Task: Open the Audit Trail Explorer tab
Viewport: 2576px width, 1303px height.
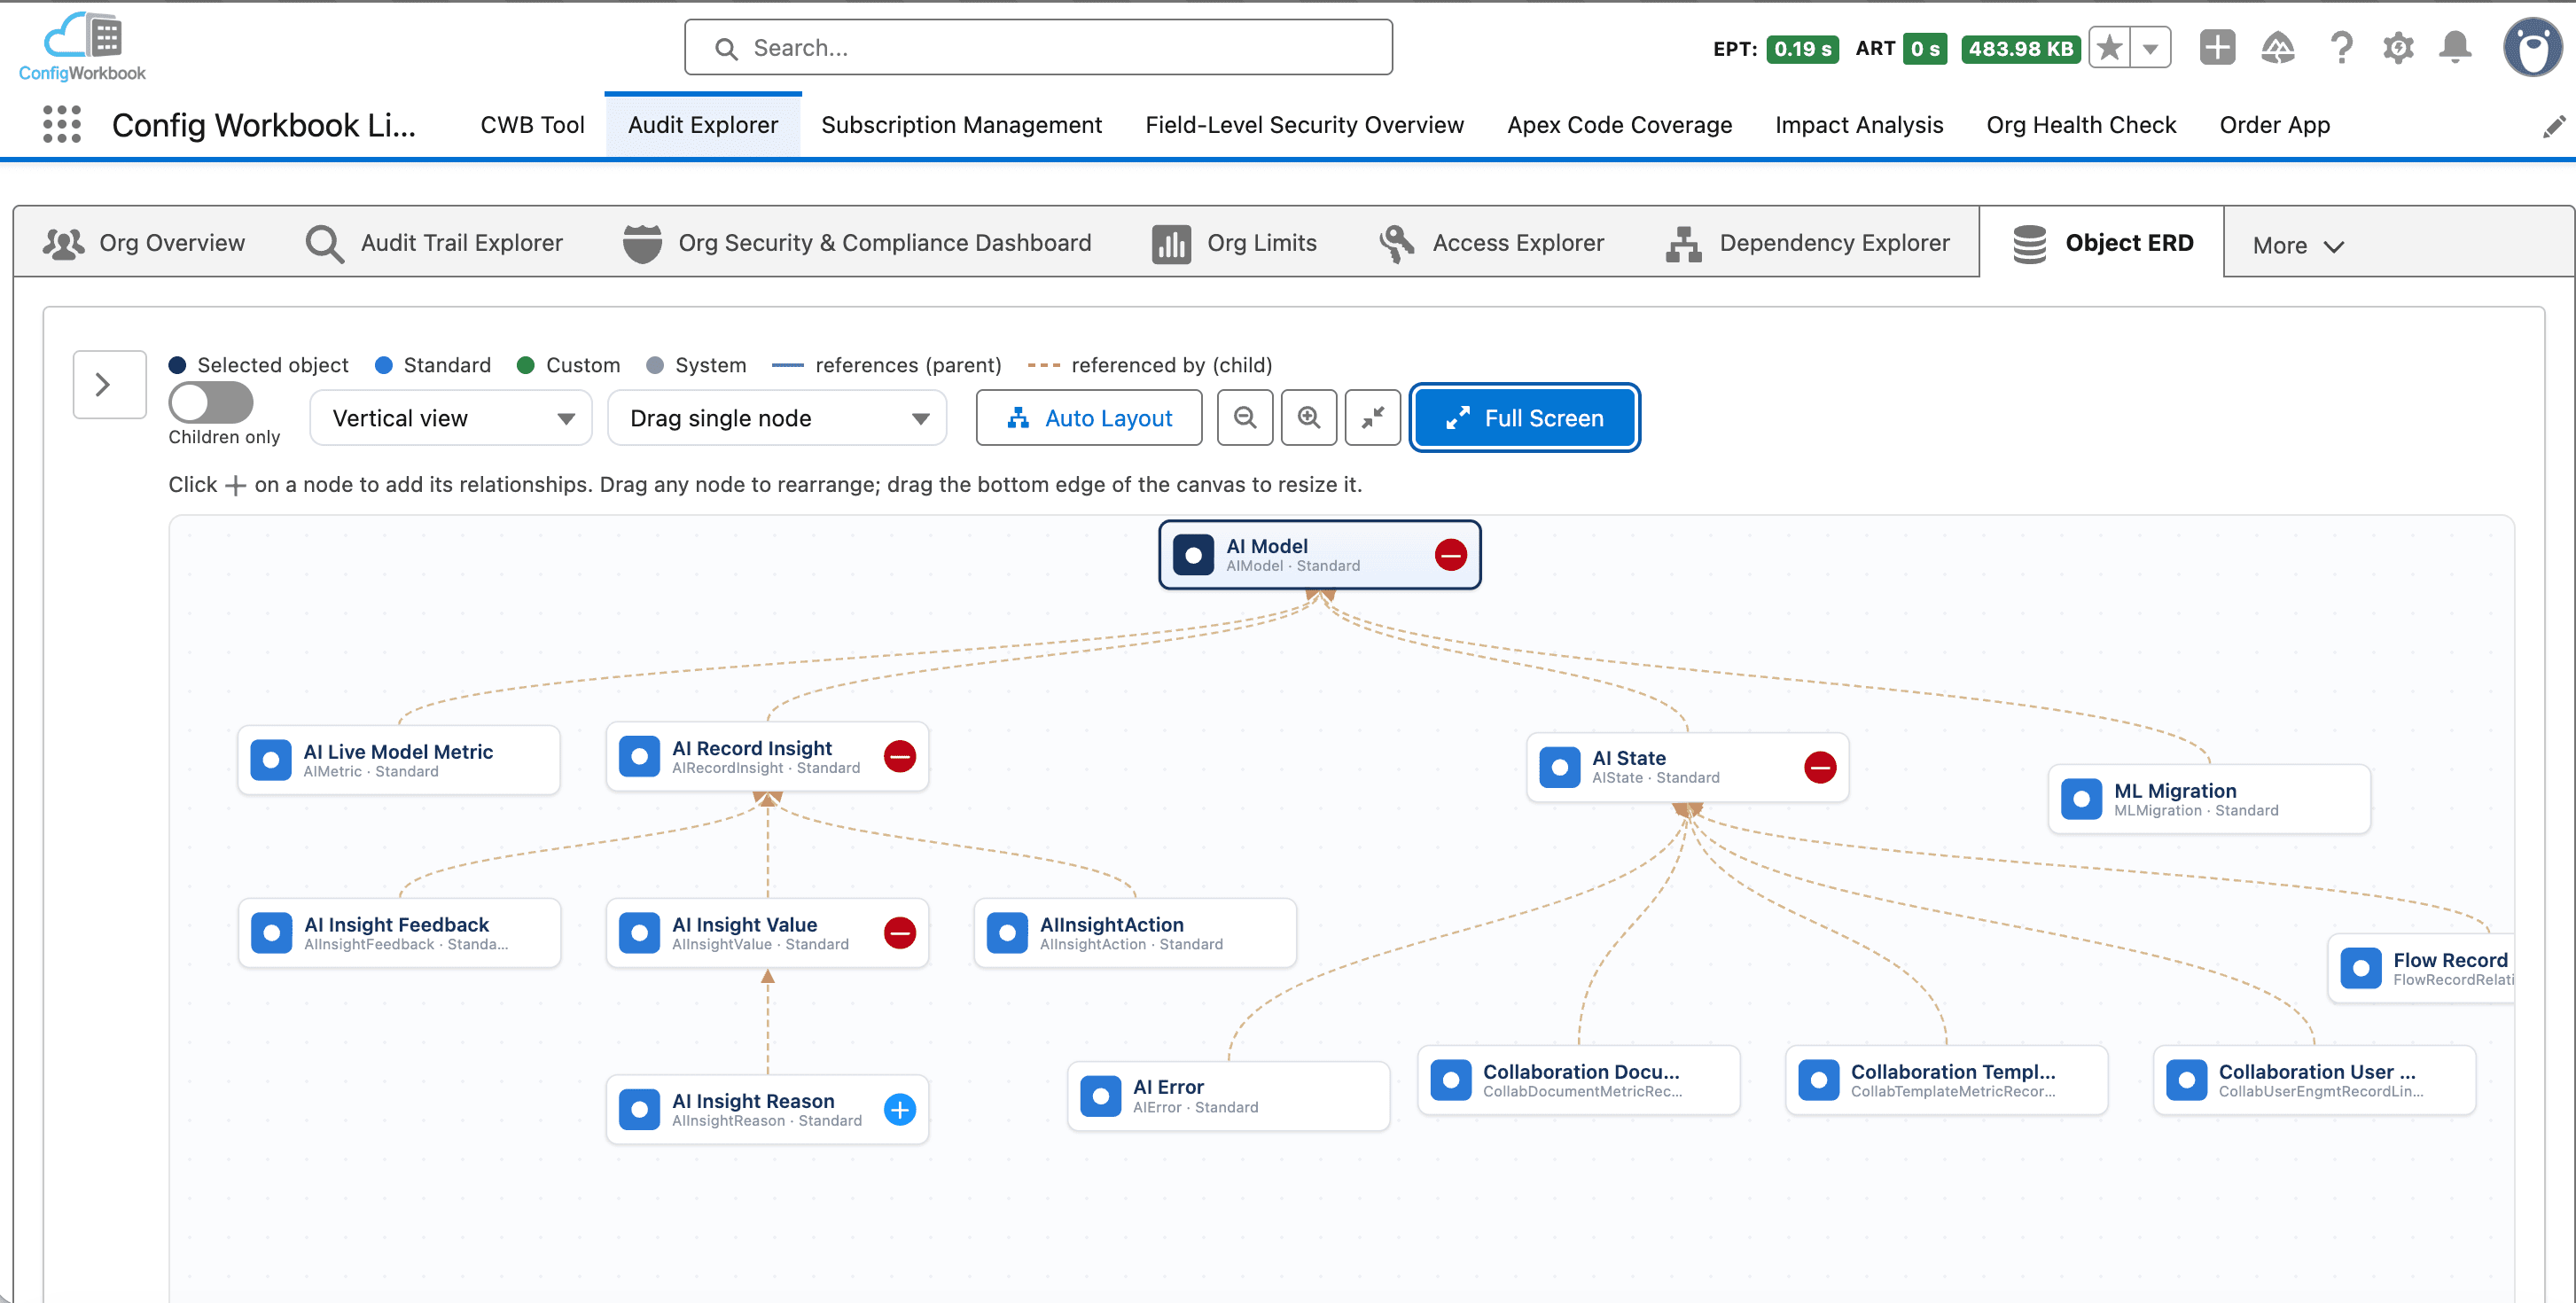Action: [x=434, y=243]
